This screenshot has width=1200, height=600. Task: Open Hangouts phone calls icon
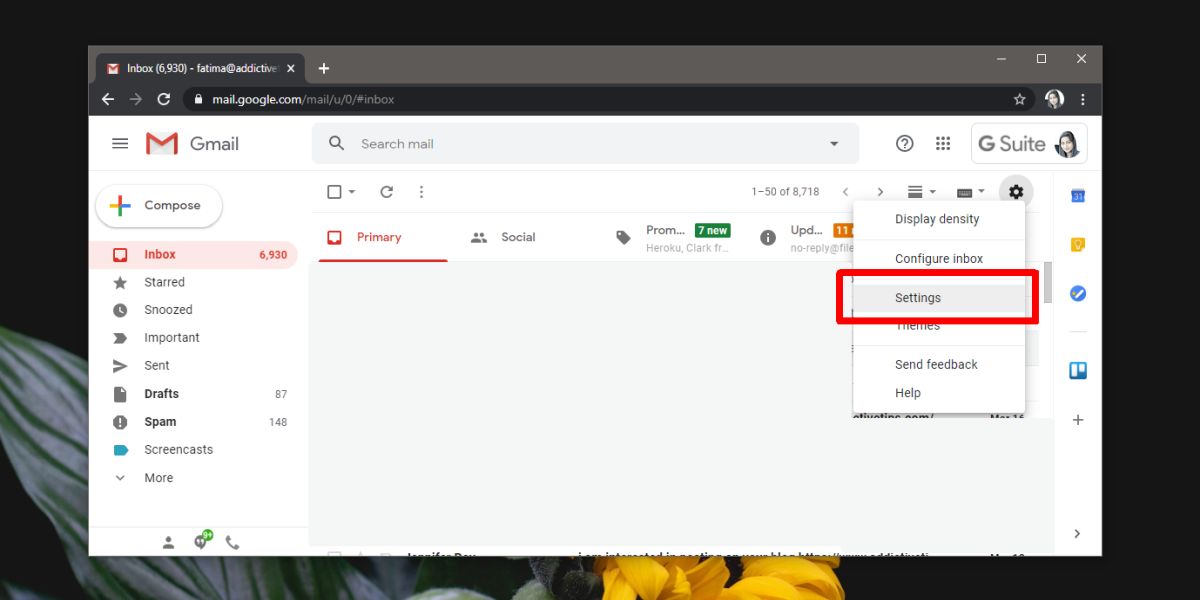point(232,543)
